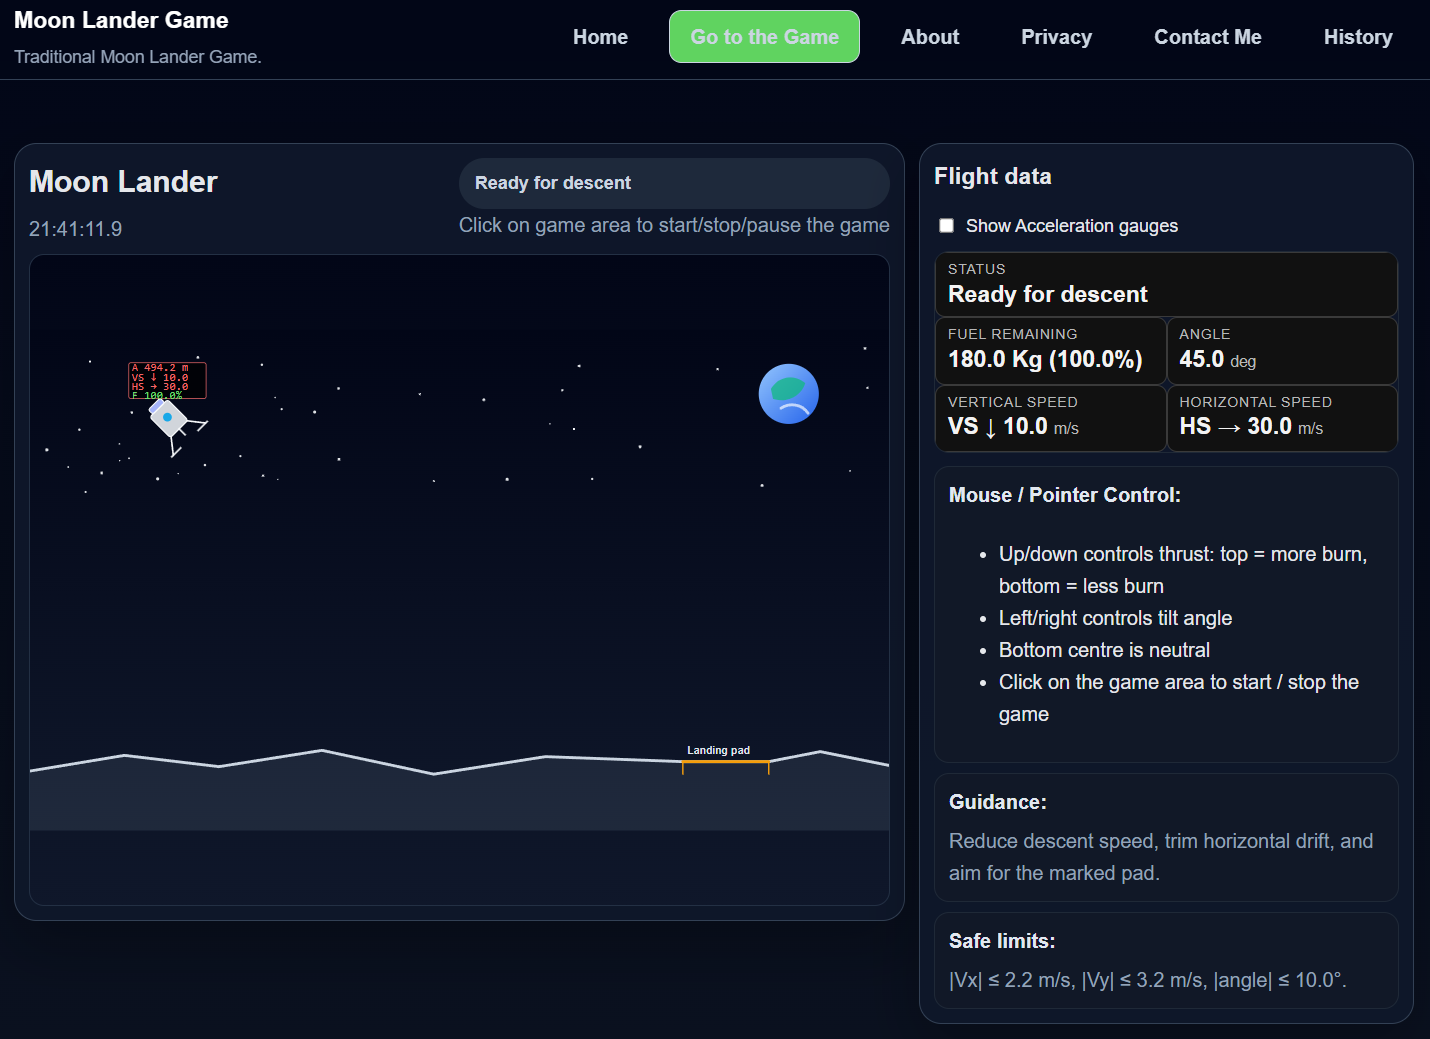Image resolution: width=1430 pixels, height=1039 pixels.
Task: Click the Ready for descent status bar
Action: click(x=673, y=183)
